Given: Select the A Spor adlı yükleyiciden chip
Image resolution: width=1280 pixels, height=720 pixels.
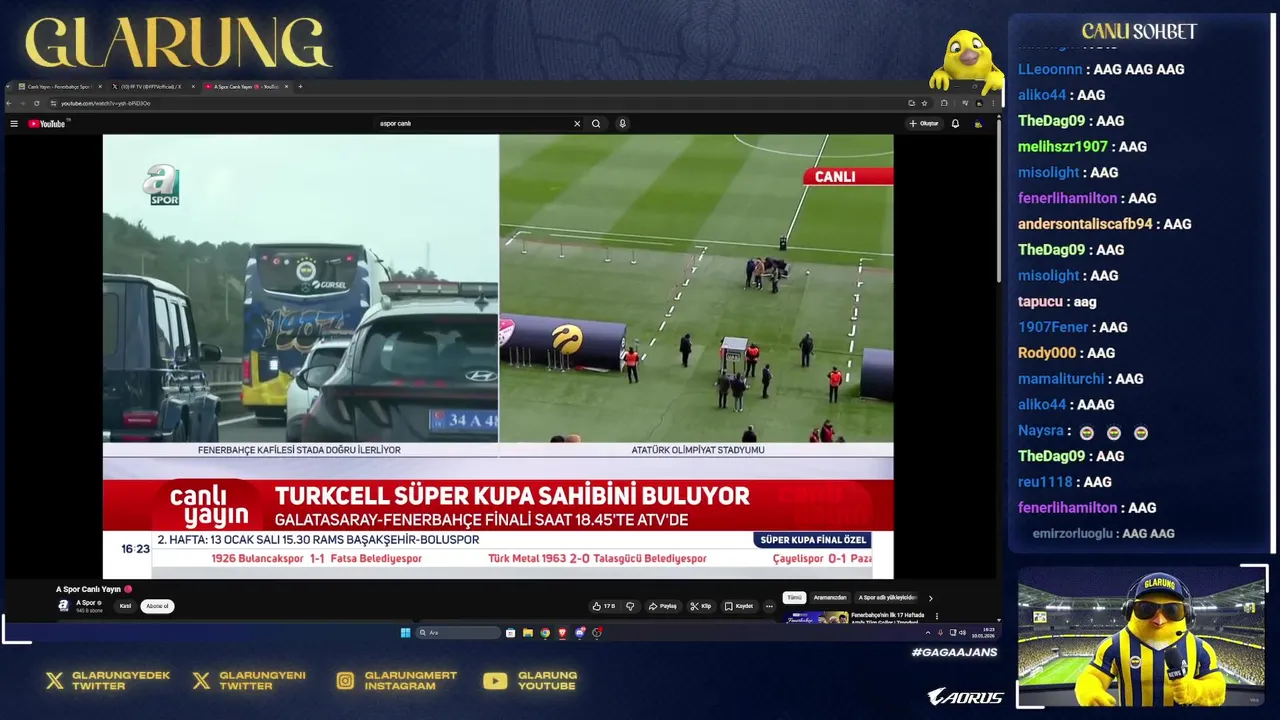Looking at the screenshot, I should [x=887, y=598].
